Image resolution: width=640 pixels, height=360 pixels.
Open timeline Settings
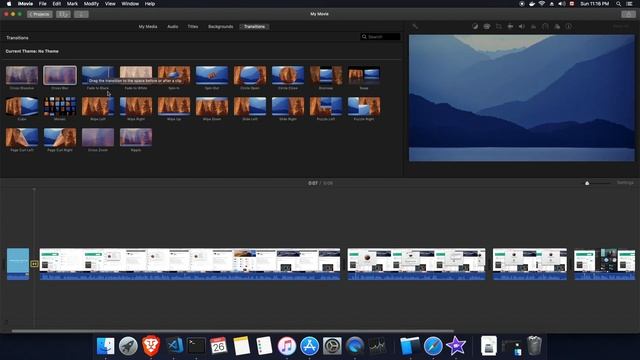pyautogui.click(x=625, y=183)
